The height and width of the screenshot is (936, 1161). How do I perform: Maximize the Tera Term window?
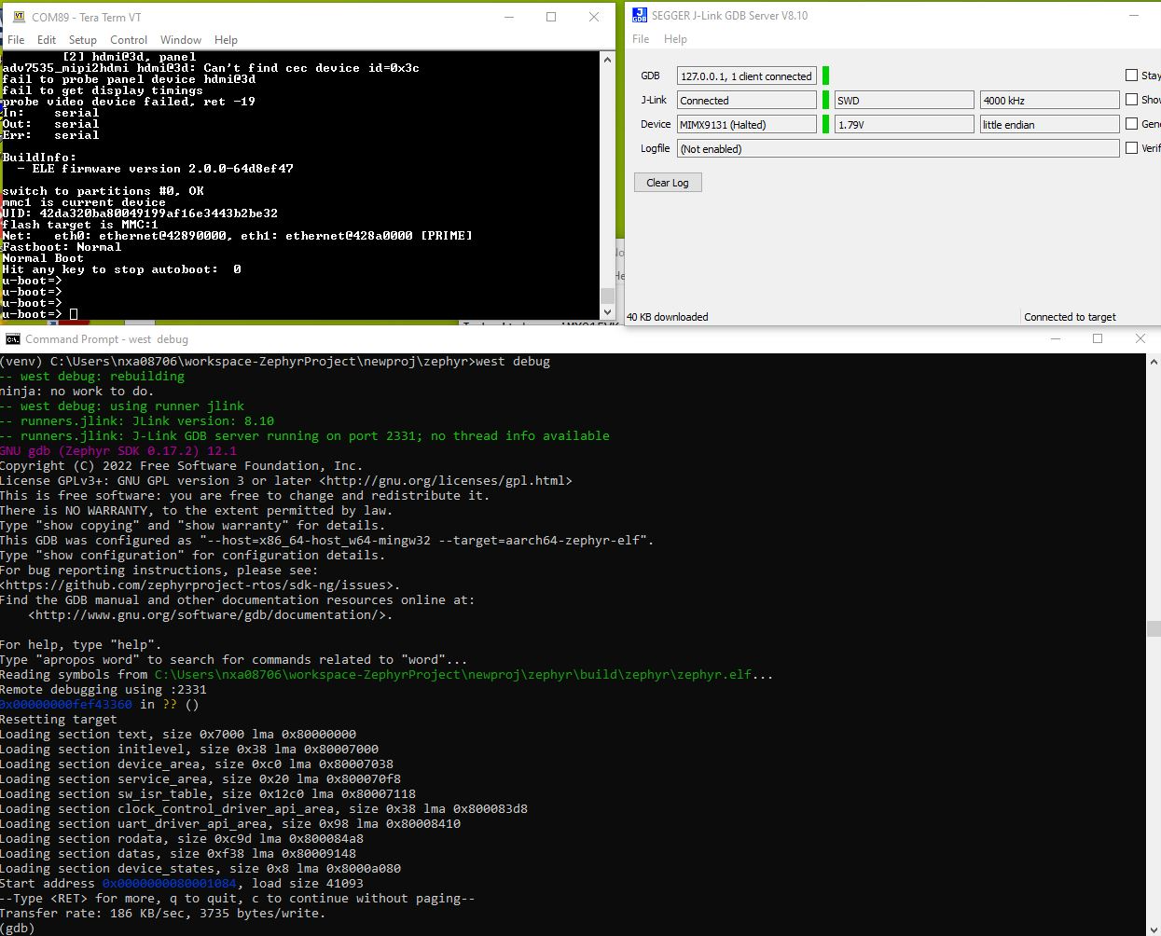coord(551,17)
